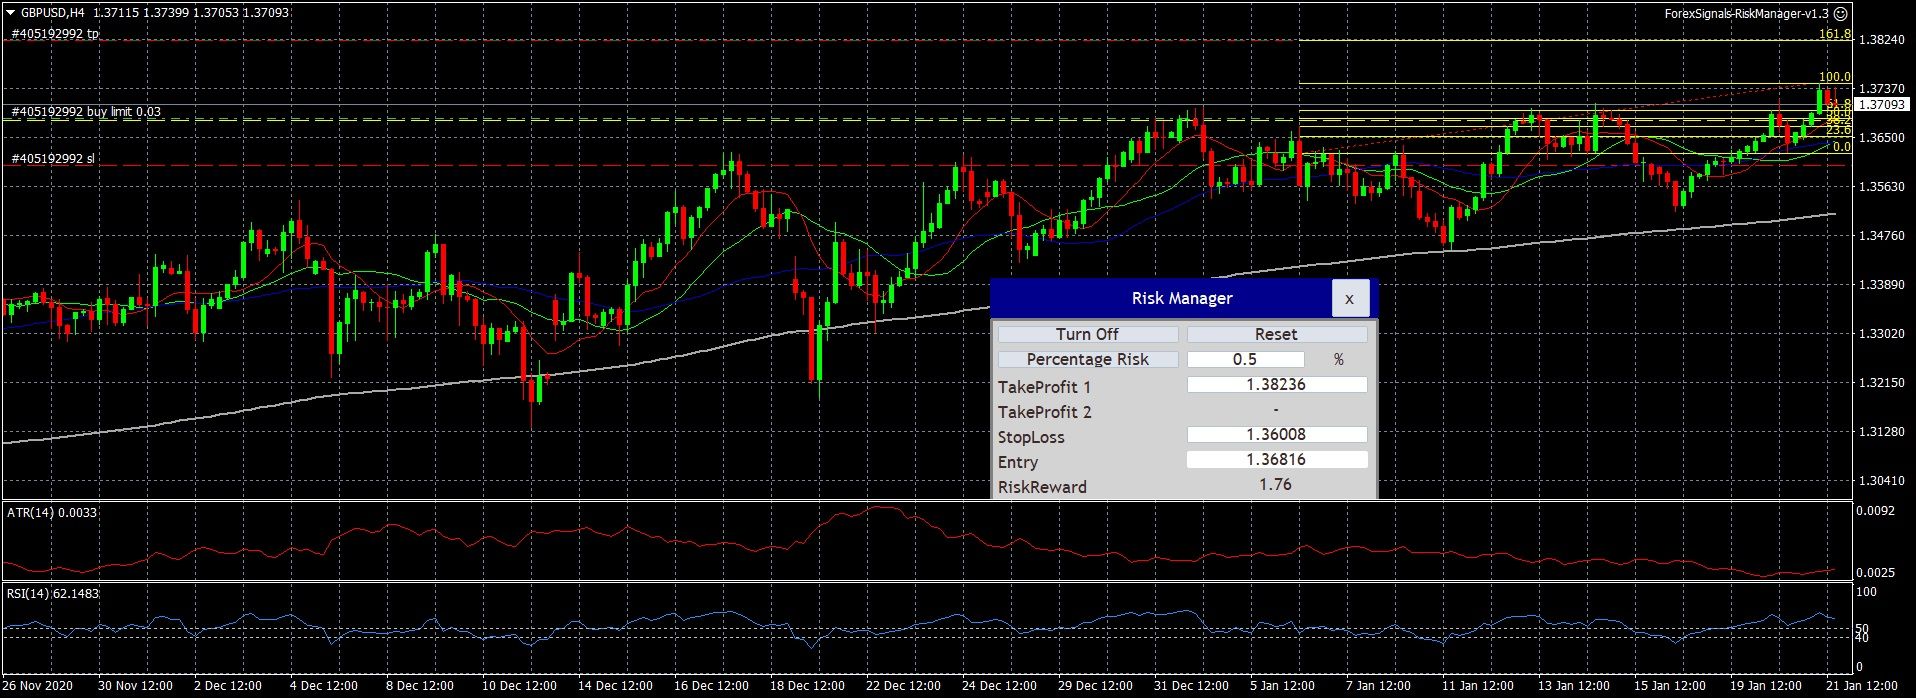Click the 26 Nov 2020 date label
The image size is (1916, 698).
(x=38, y=686)
